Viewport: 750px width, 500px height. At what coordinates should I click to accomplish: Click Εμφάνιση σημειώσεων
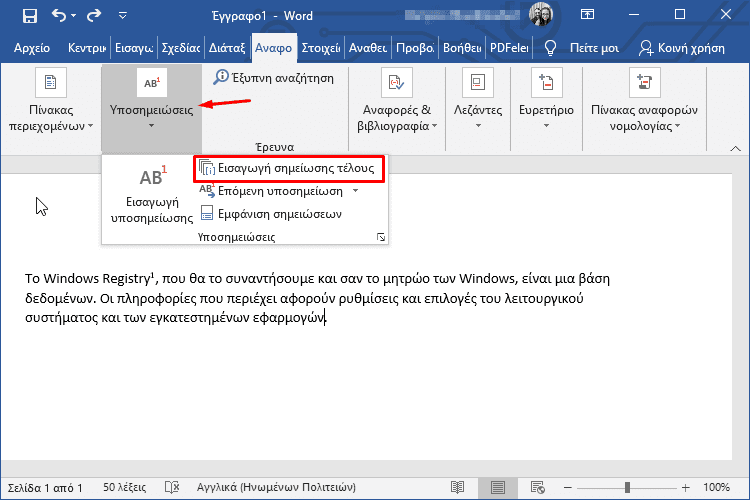(271, 214)
